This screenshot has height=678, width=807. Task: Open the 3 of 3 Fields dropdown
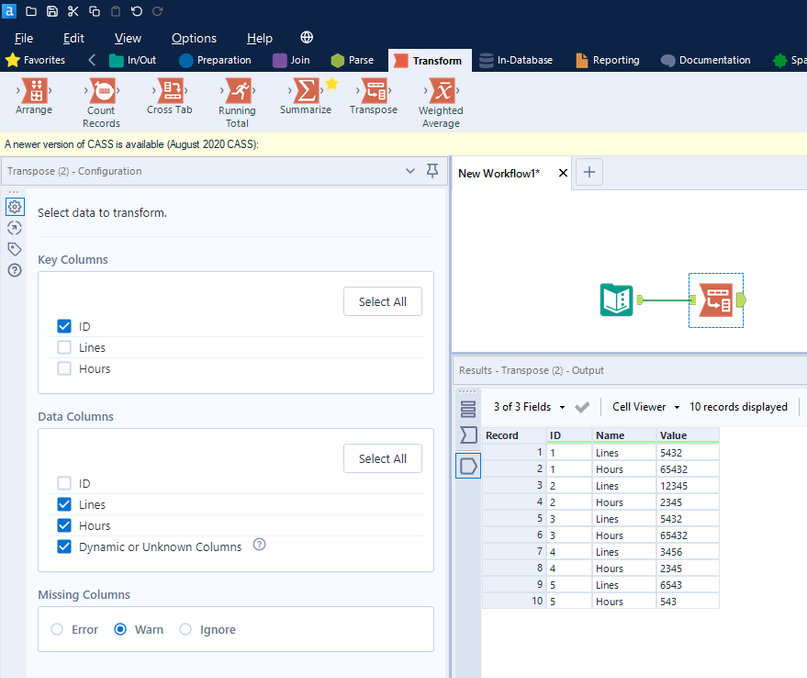(x=530, y=407)
